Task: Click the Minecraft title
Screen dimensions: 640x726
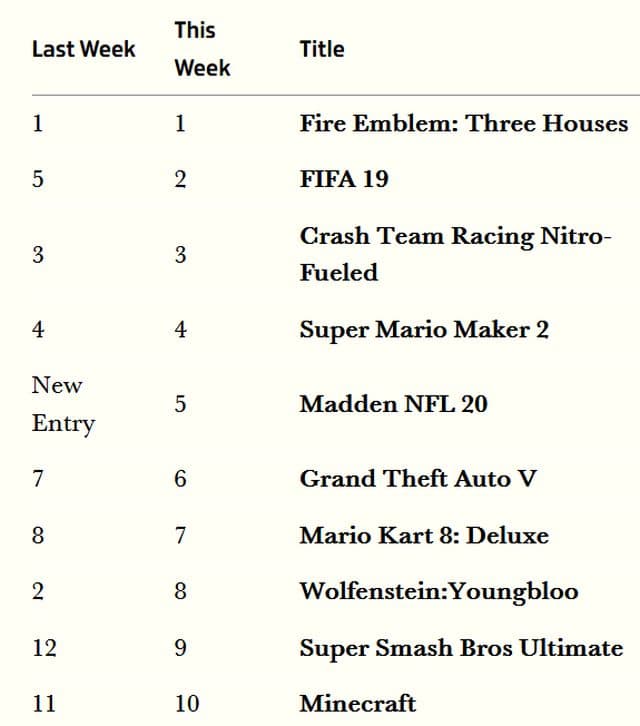Action: (357, 704)
